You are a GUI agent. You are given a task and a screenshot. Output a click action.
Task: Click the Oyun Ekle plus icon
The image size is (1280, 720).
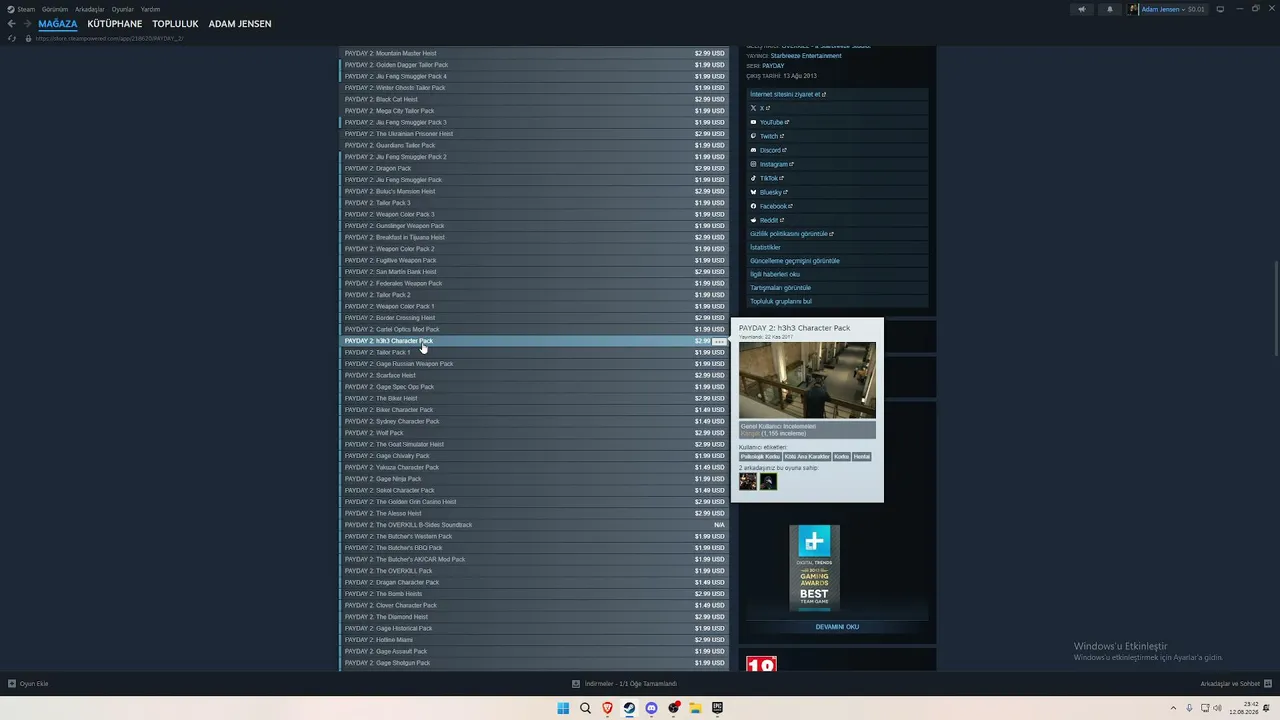tap(12, 684)
